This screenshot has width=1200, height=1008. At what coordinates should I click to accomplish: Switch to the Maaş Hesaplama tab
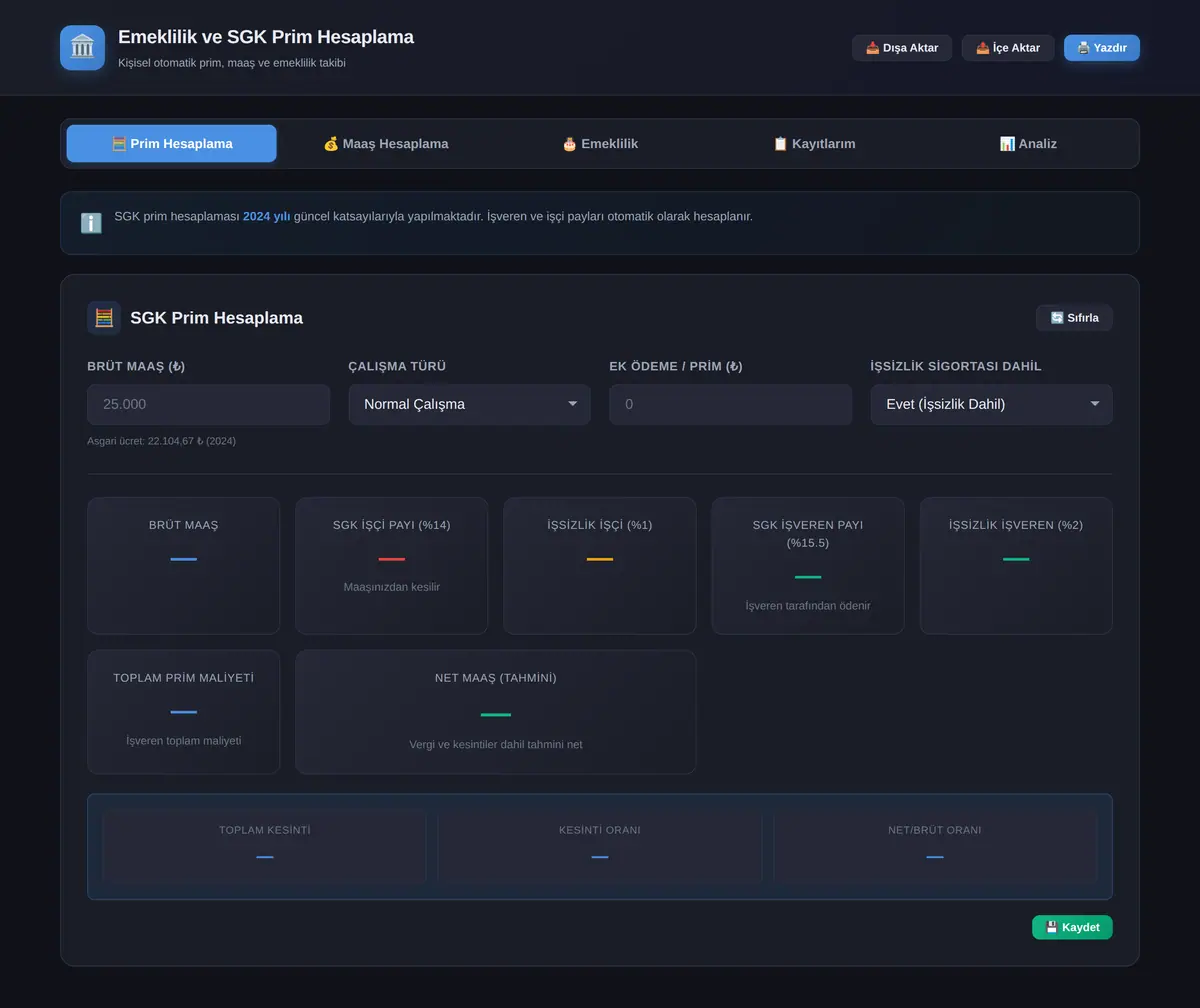(x=386, y=144)
